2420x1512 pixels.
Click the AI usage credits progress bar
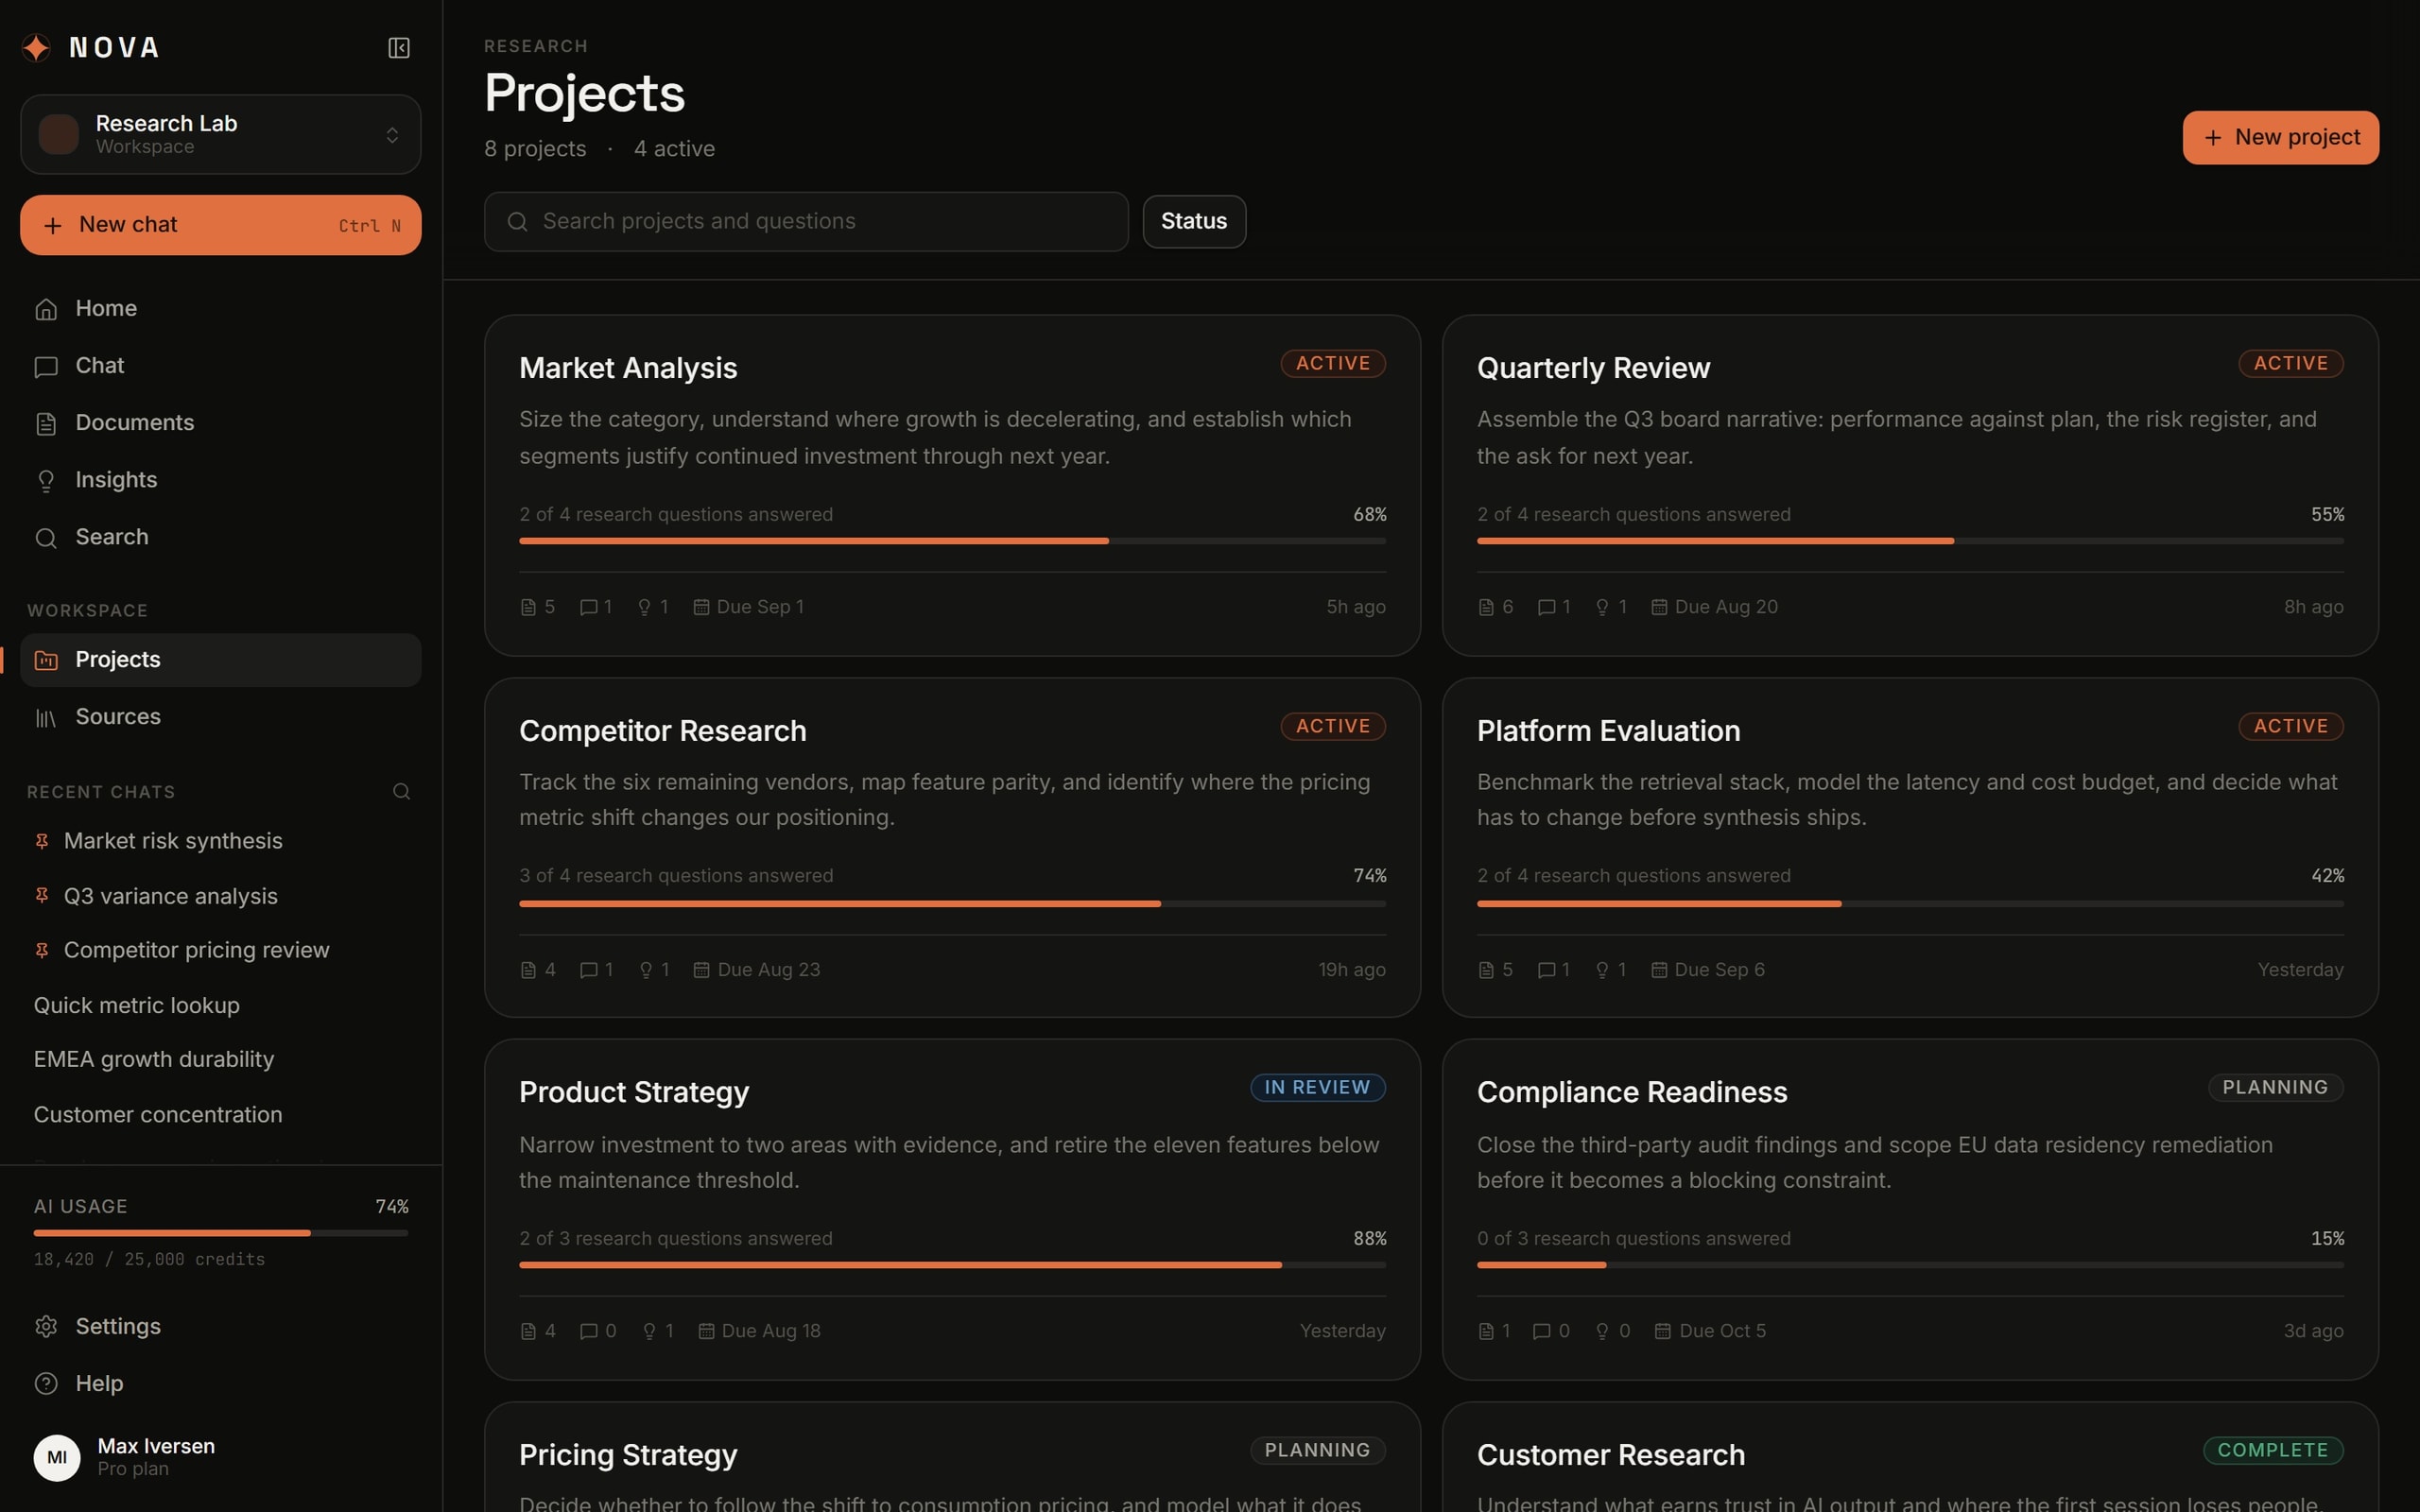(x=220, y=1233)
